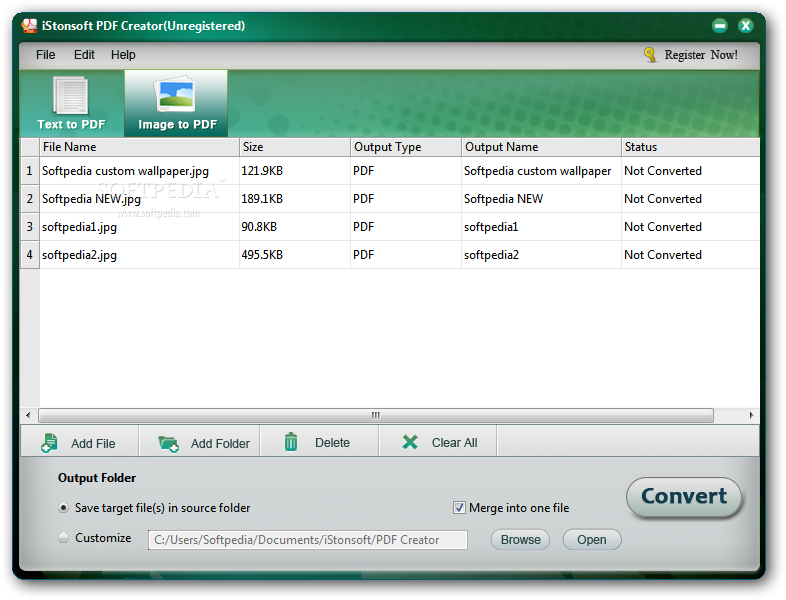Click the Size column header

coord(295,147)
